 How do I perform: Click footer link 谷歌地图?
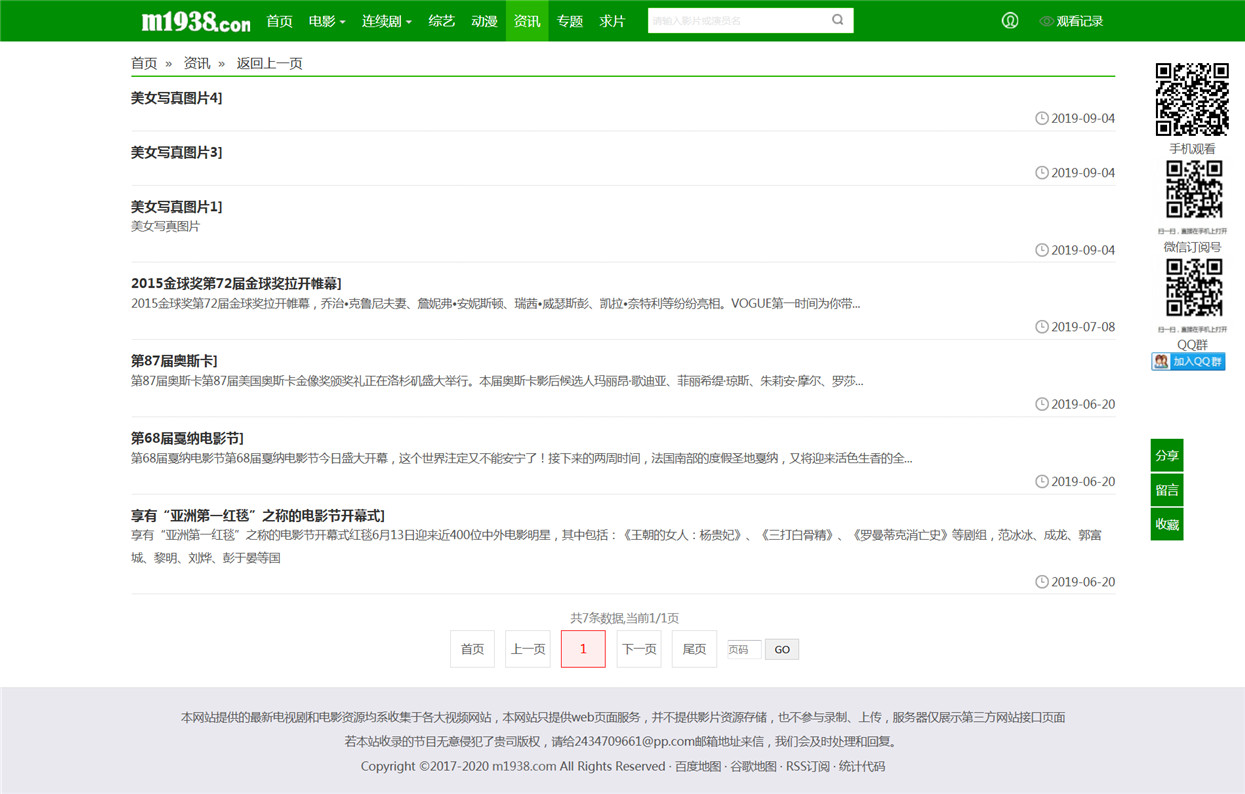pyautogui.click(x=753, y=766)
